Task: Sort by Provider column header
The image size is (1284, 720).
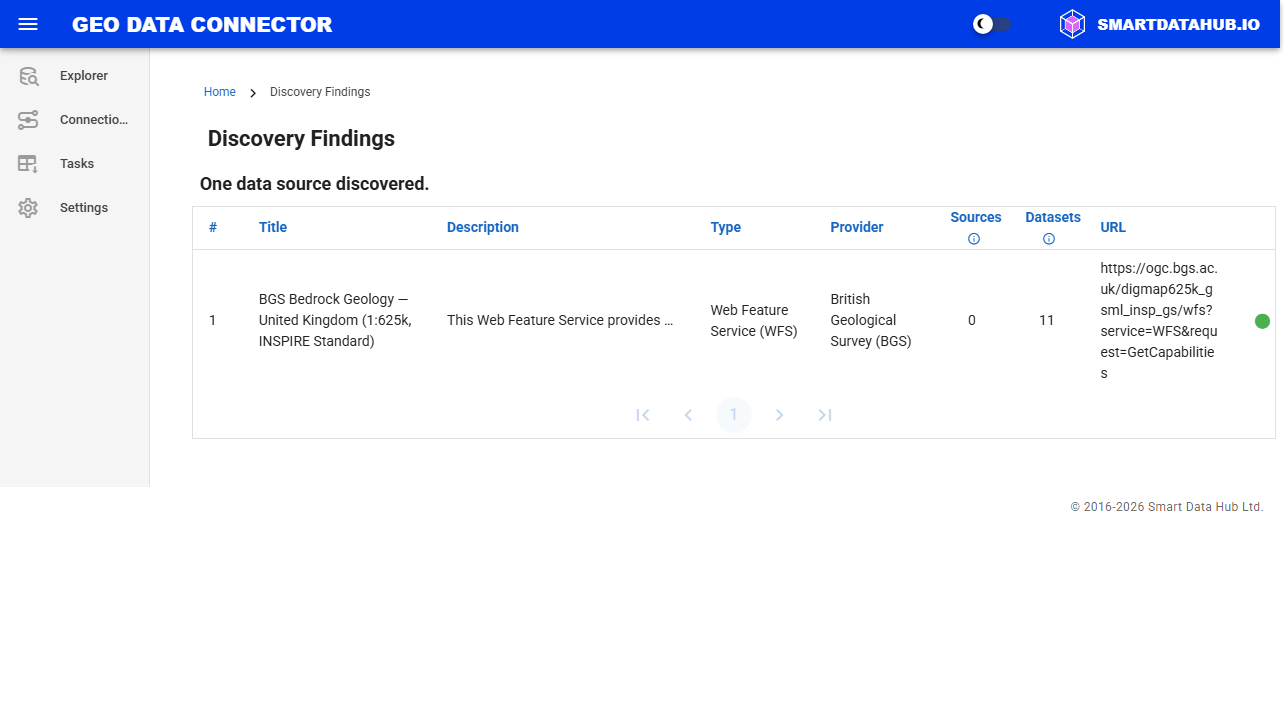Action: click(x=857, y=227)
